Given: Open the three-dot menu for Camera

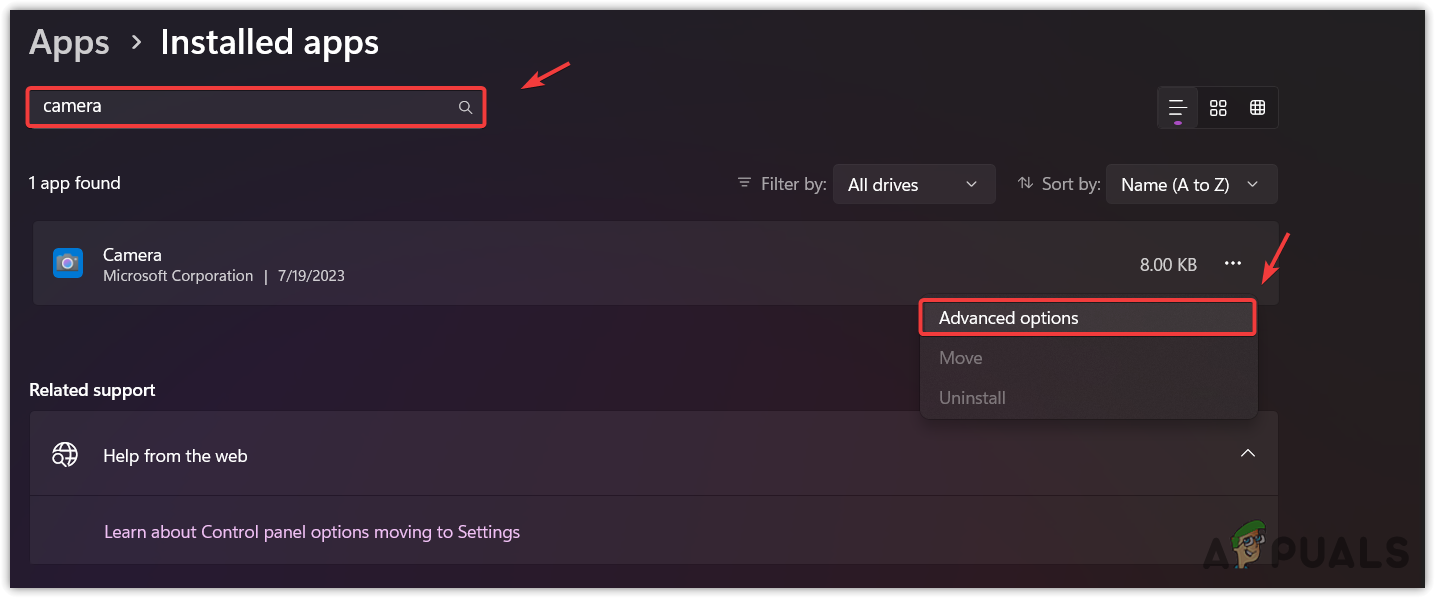Looking at the screenshot, I should click(1233, 264).
